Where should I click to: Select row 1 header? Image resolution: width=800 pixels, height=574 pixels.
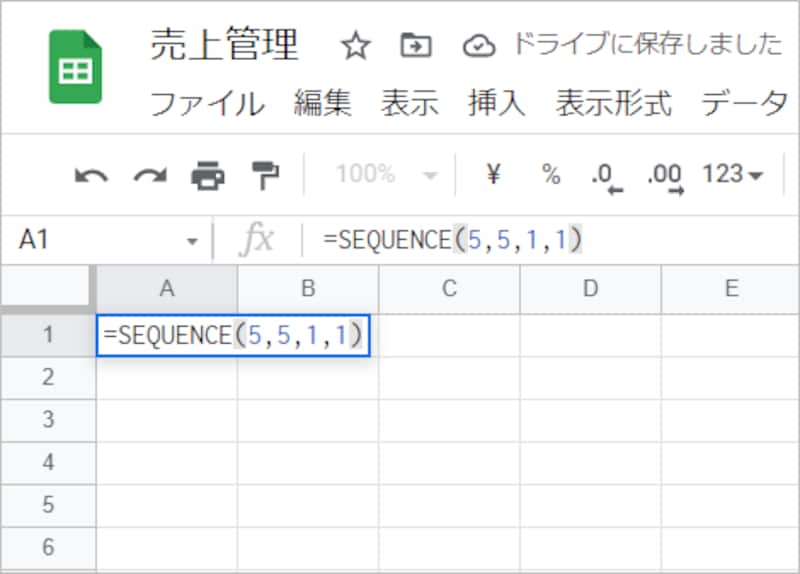coord(48,335)
